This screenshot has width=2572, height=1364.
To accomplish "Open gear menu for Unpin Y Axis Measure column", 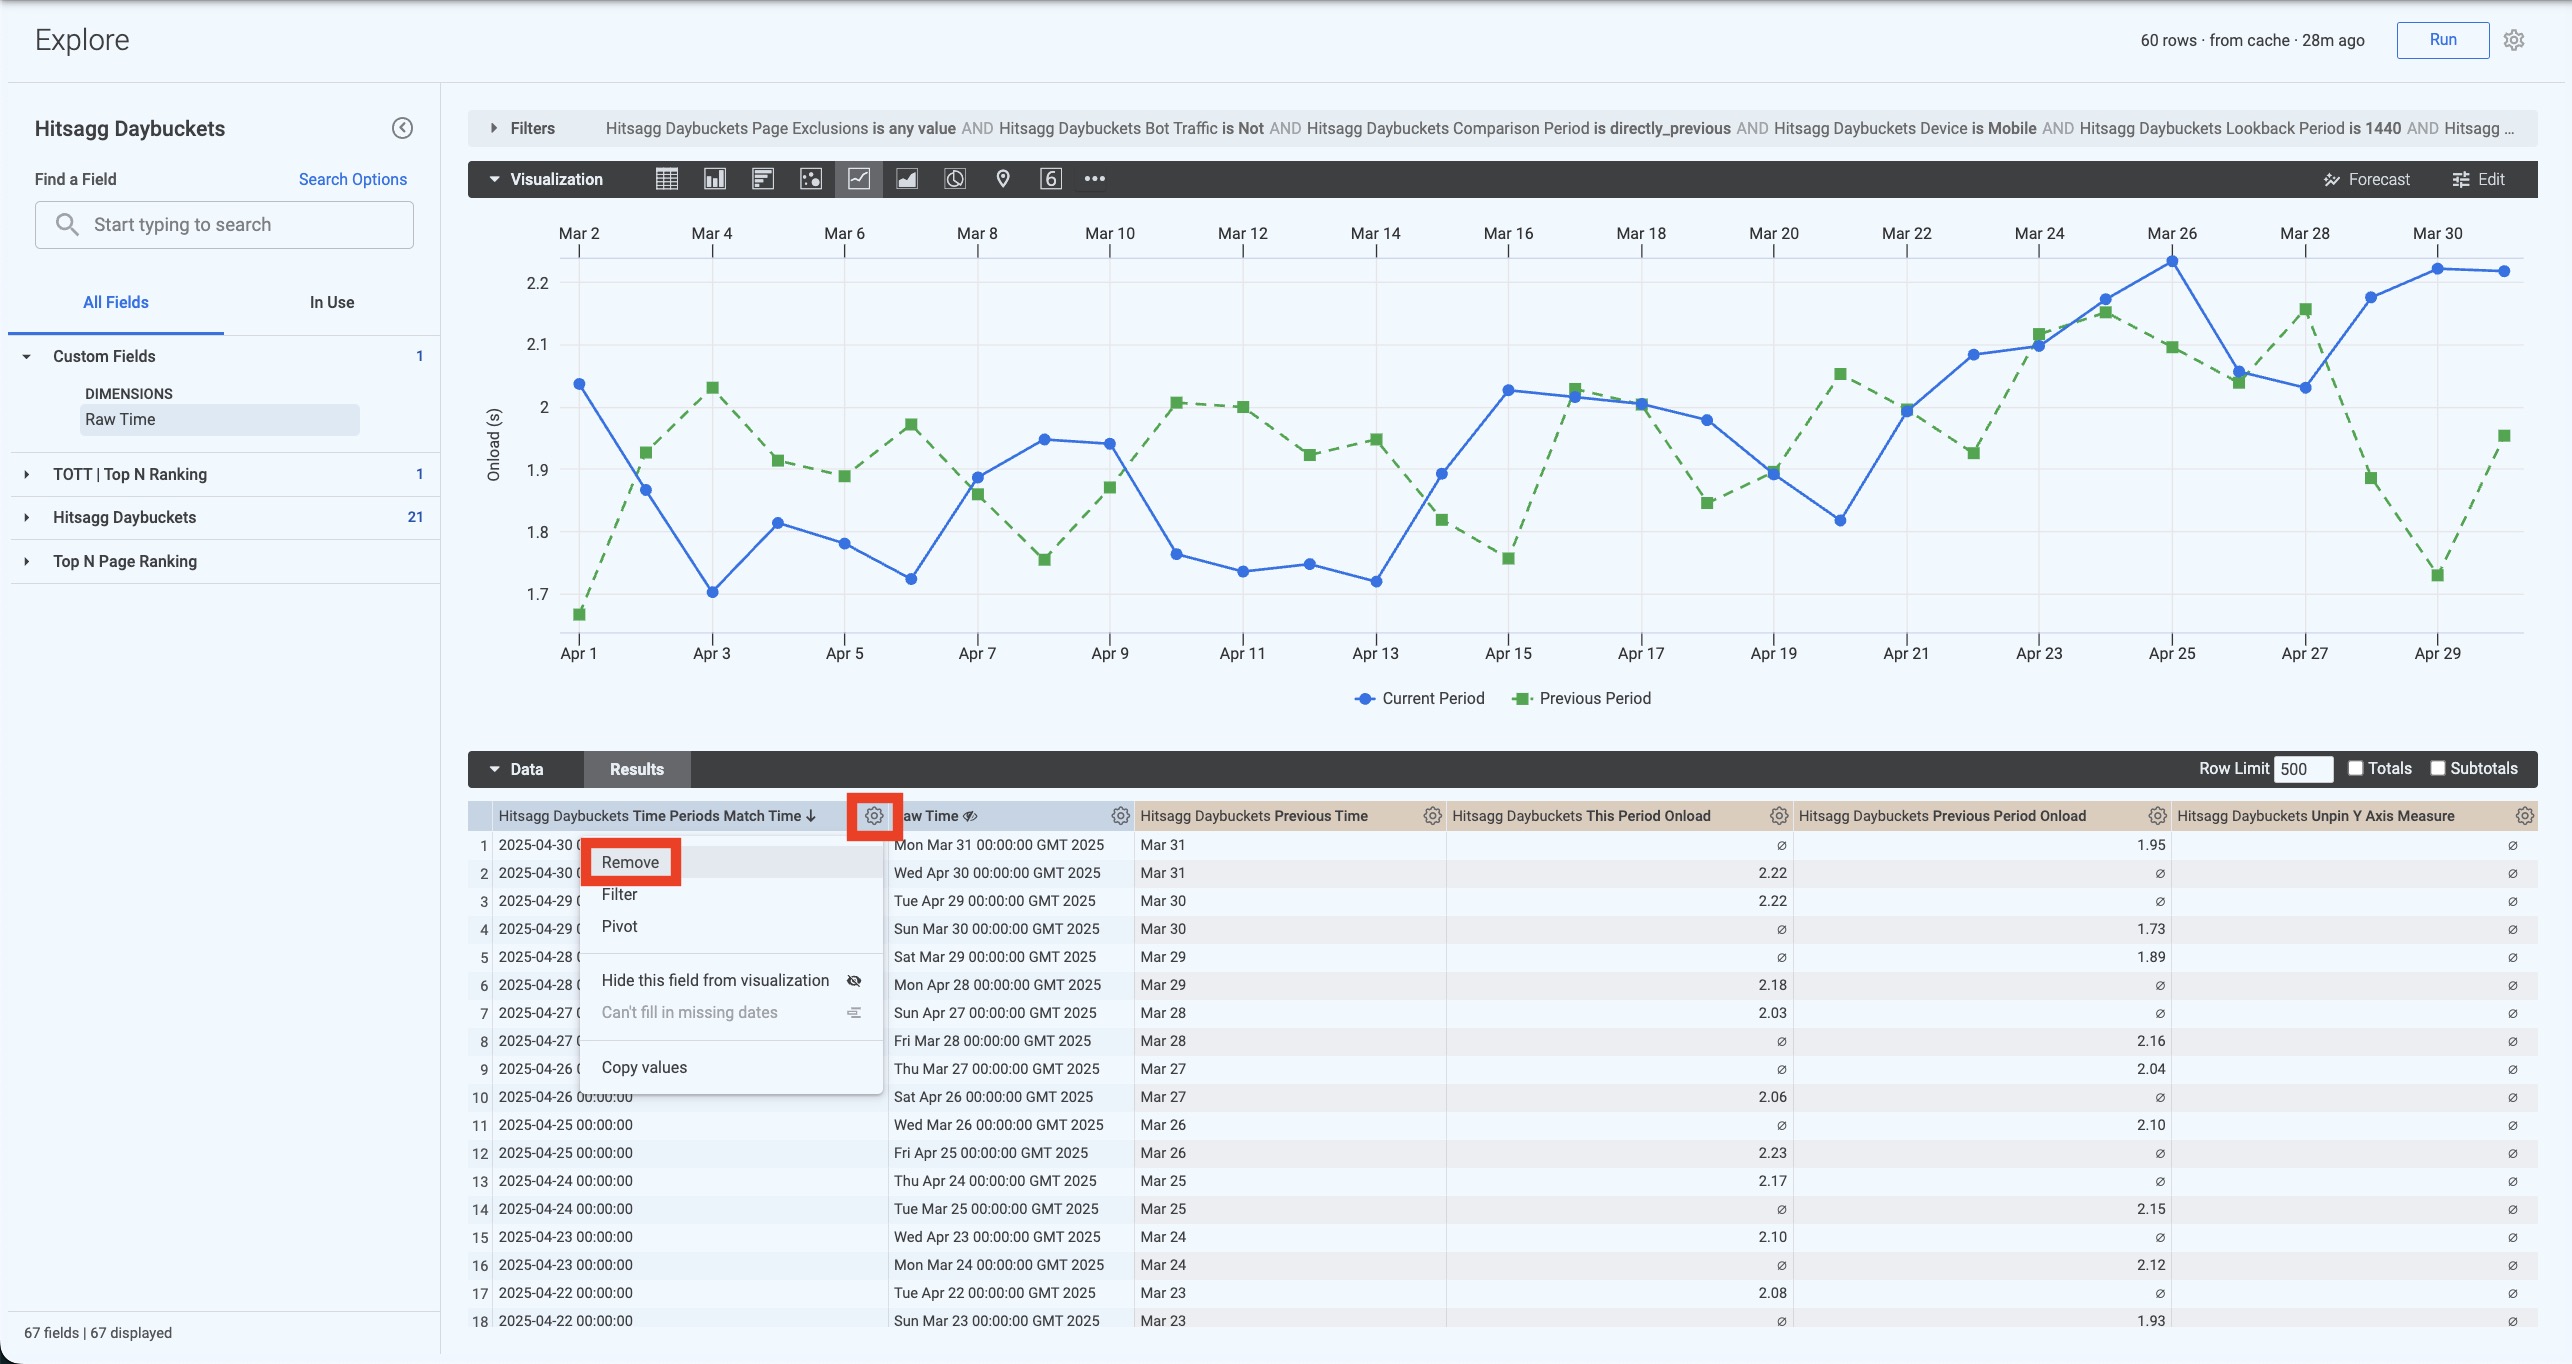I will [2524, 816].
